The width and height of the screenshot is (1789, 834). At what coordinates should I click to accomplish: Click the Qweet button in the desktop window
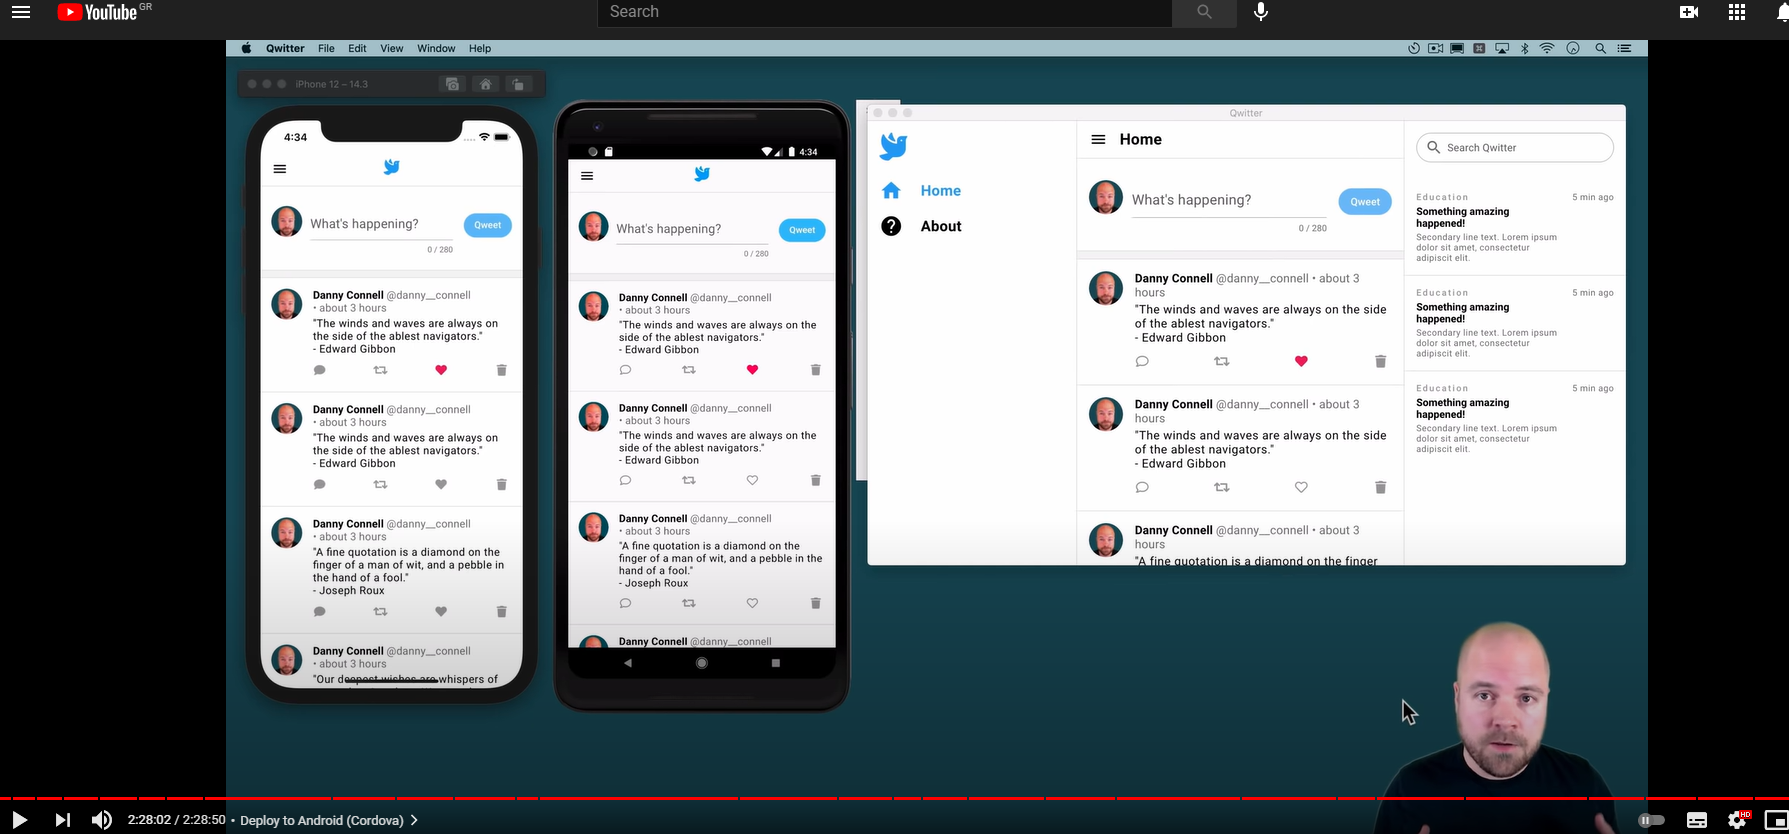(x=1365, y=201)
